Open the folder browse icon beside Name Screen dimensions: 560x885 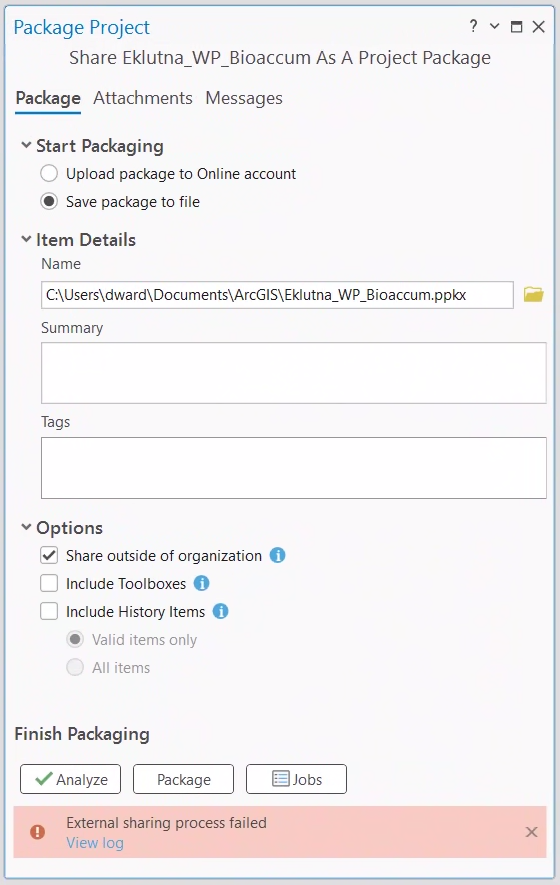pyautogui.click(x=533, y=295)
